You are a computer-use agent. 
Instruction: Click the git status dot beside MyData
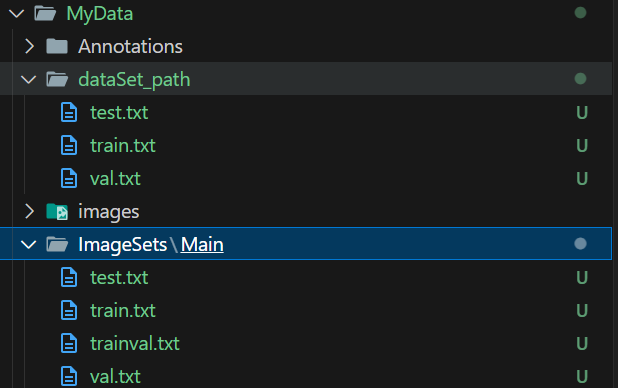pyautogui.click(x=580, y=13)
